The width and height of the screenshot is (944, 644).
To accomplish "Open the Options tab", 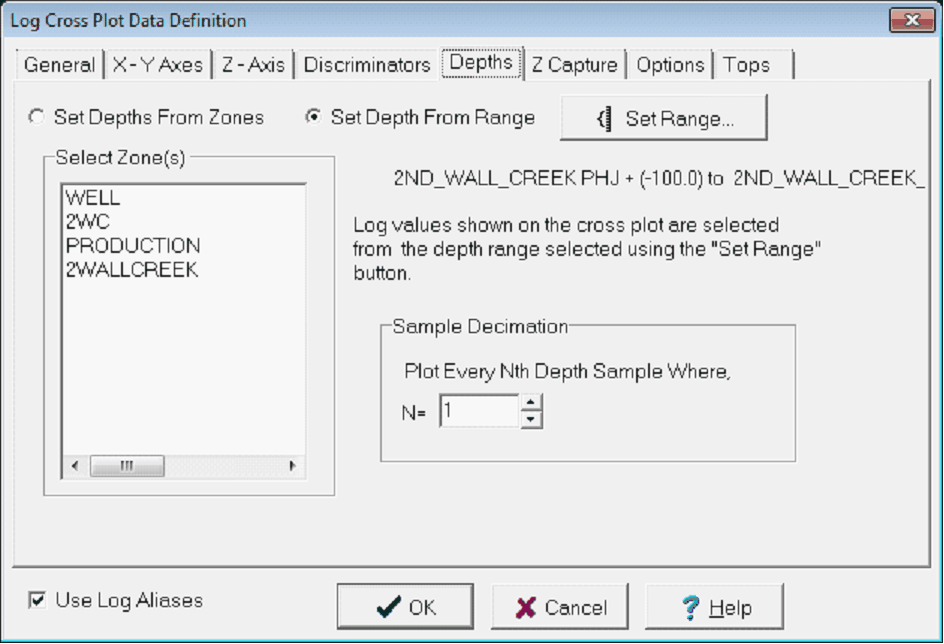I will pyautogui.click(x=670, y=65).
